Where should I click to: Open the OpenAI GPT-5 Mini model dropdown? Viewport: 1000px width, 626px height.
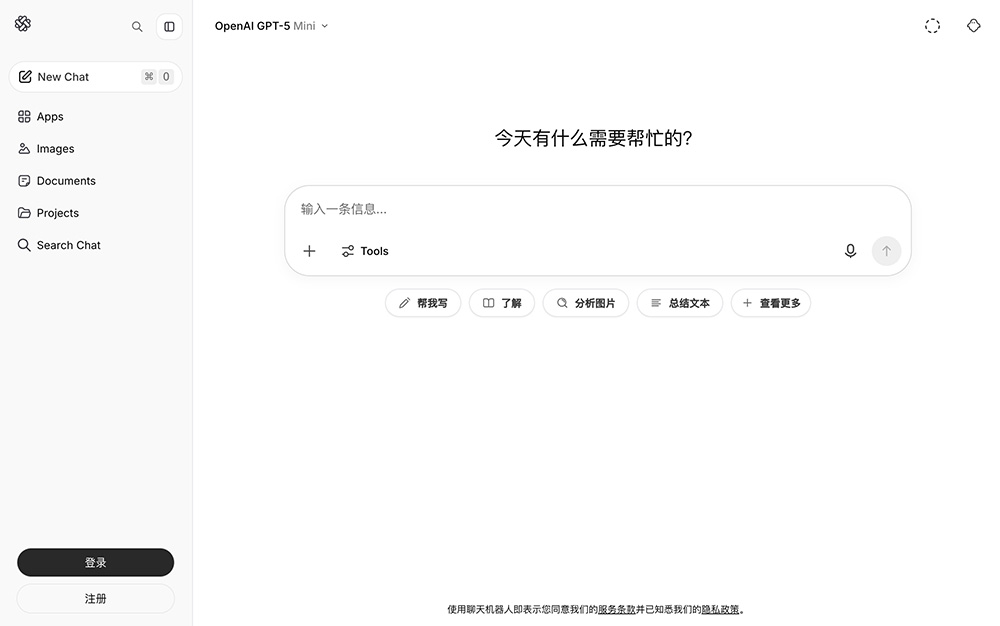[x=271, y=26]
